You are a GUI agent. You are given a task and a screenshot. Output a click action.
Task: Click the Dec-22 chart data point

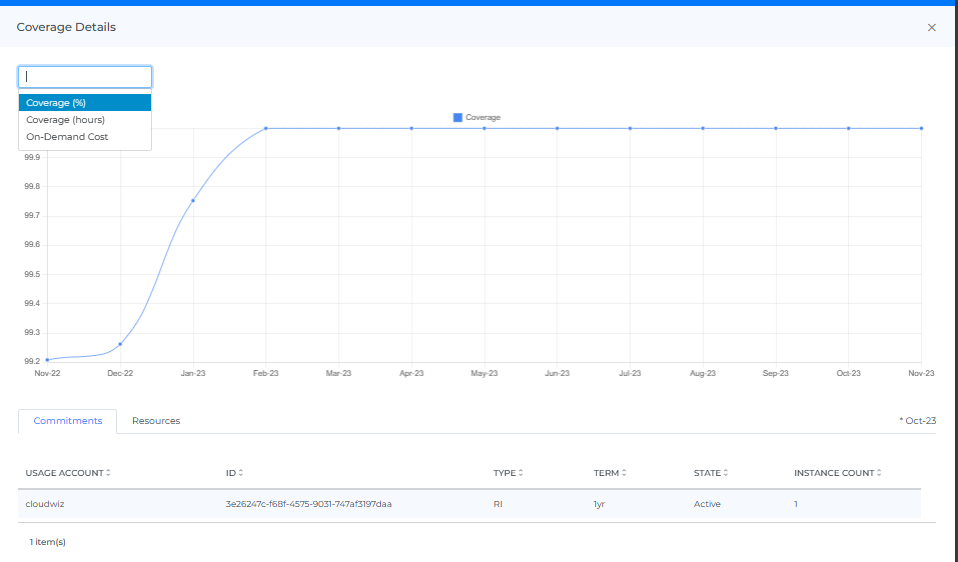pos(120,344)
